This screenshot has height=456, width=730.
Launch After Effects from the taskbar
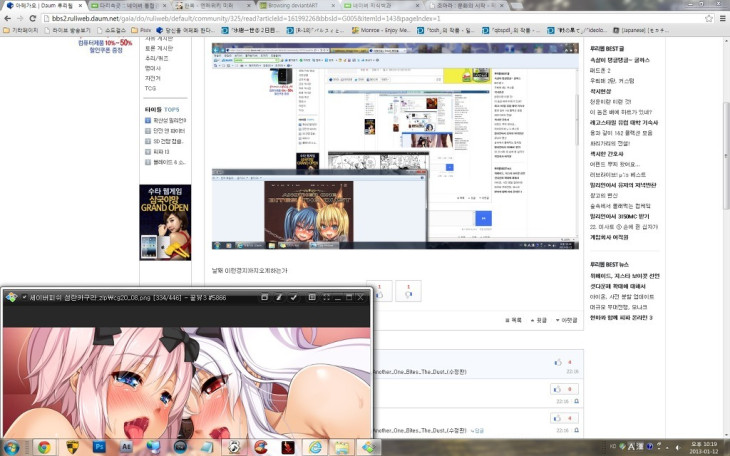point(127,446)
